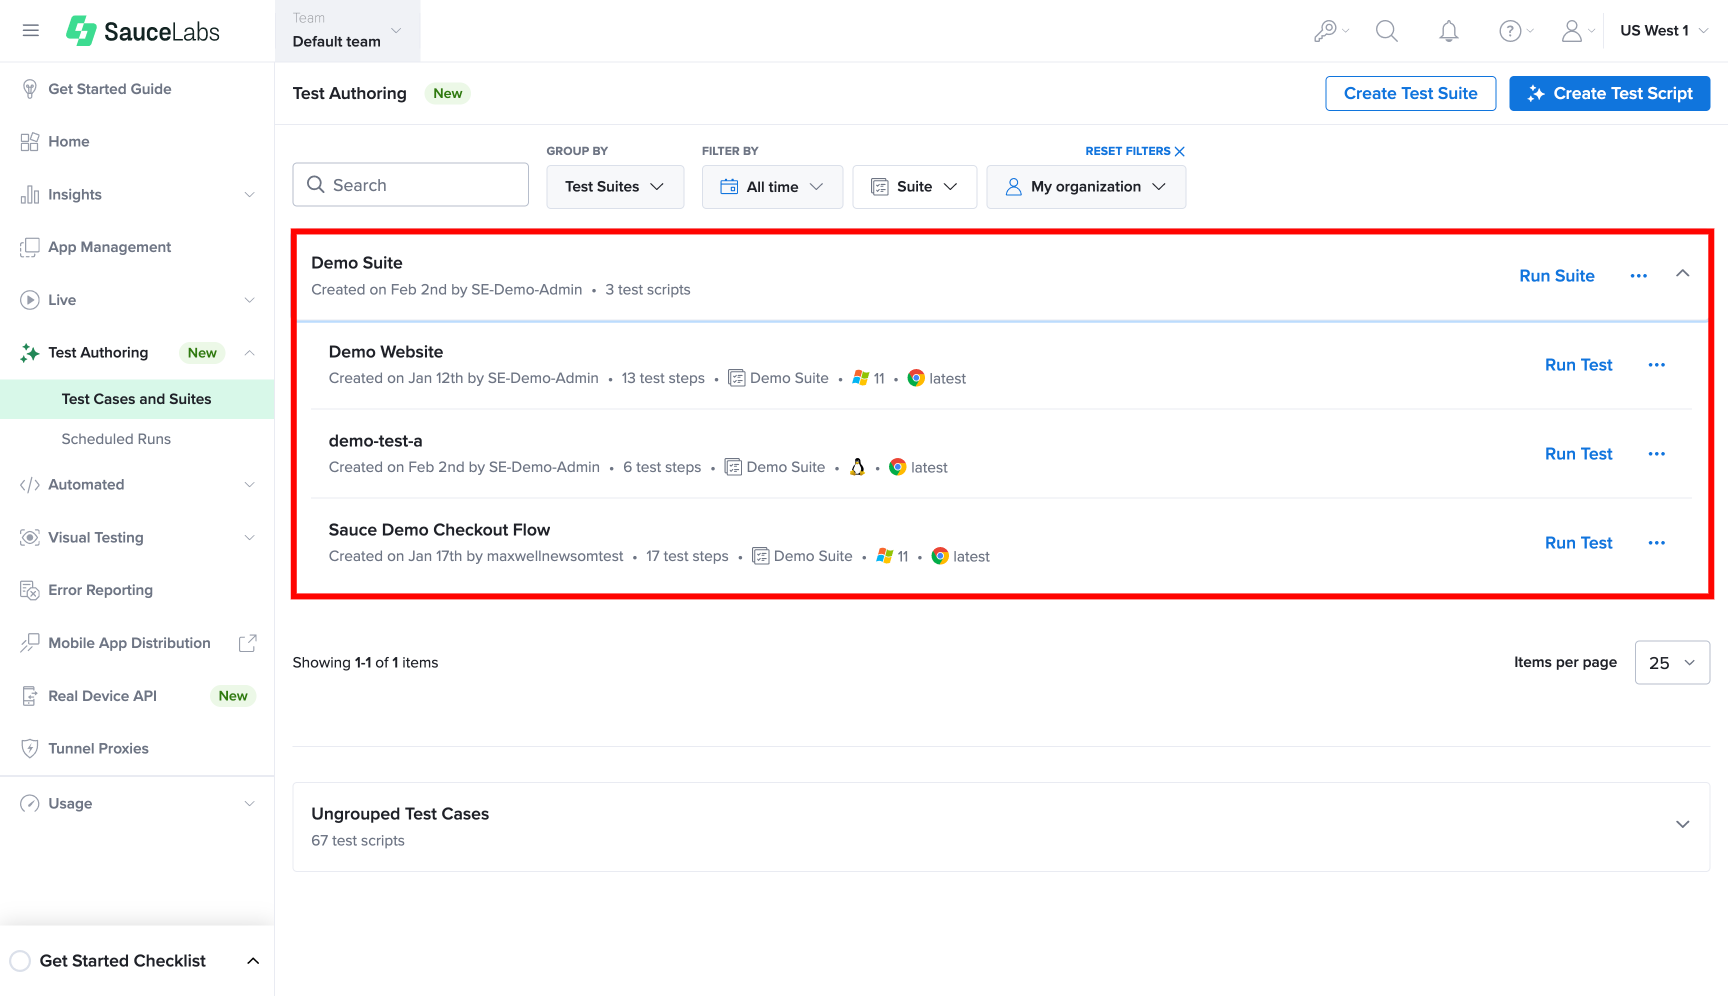Click Create Test Suite button
Screen dimensions: 1728x996
pos(1410,94)
